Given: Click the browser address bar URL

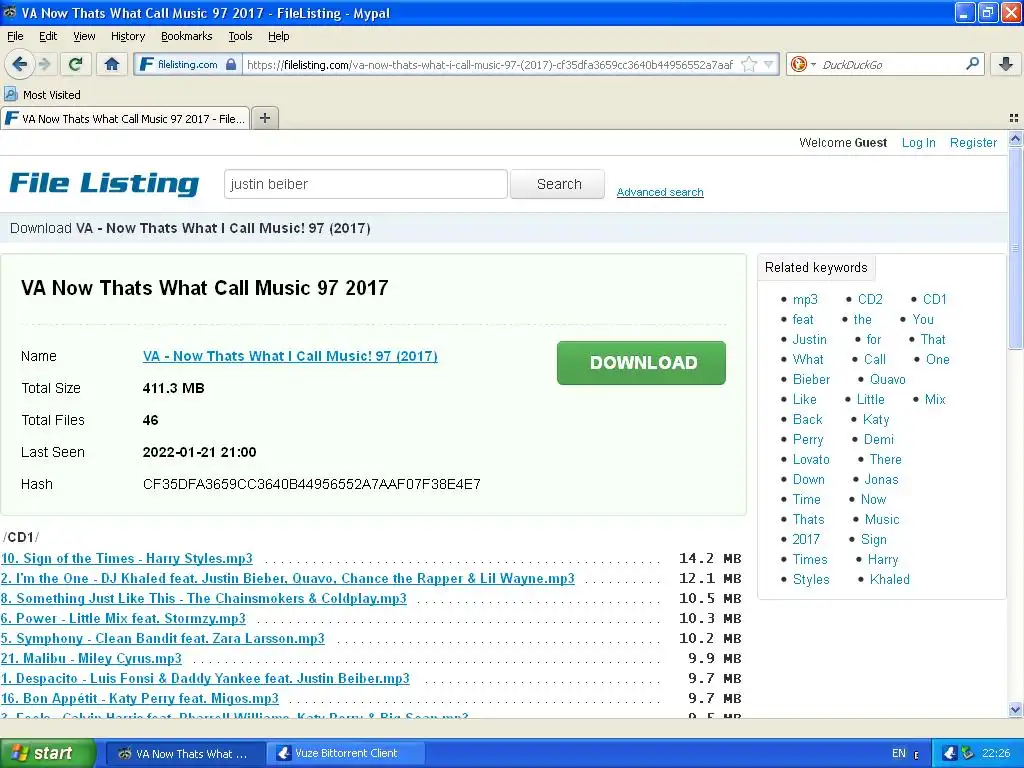Looking at the screenshot, I should [x=490, y=64].
